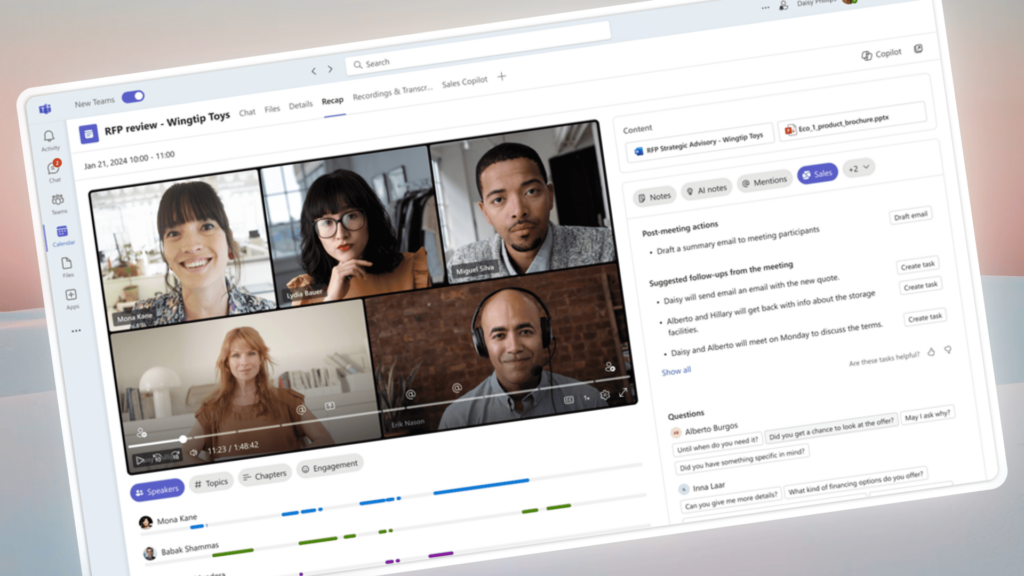Open Recordings & Transcripts tab
This screenshot has width=1024, height=576.
coord(392,93)
